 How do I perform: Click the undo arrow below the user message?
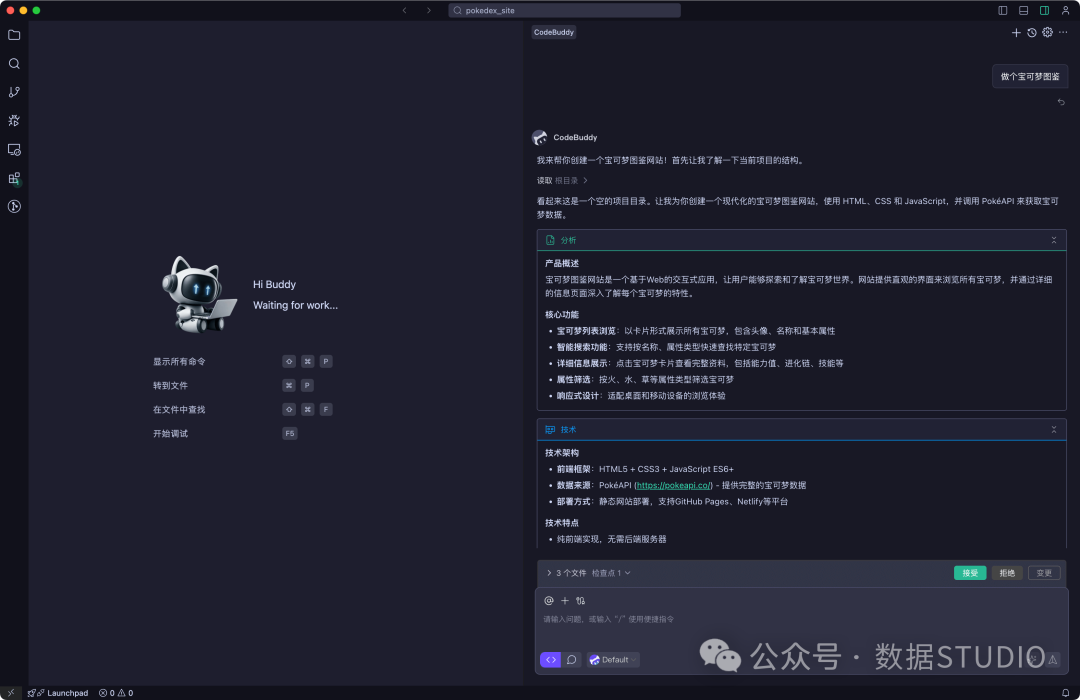click(1061, 102)
